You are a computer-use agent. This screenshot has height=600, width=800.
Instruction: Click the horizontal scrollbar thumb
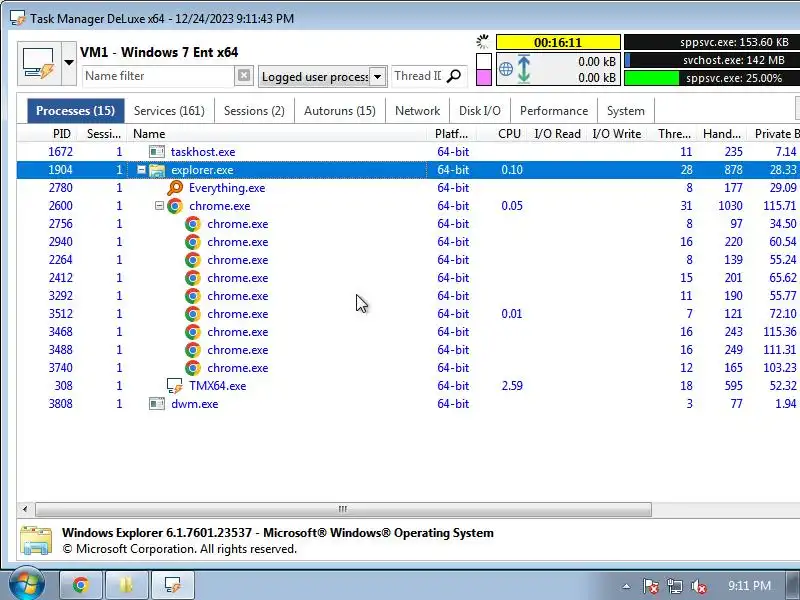(343, 509)
